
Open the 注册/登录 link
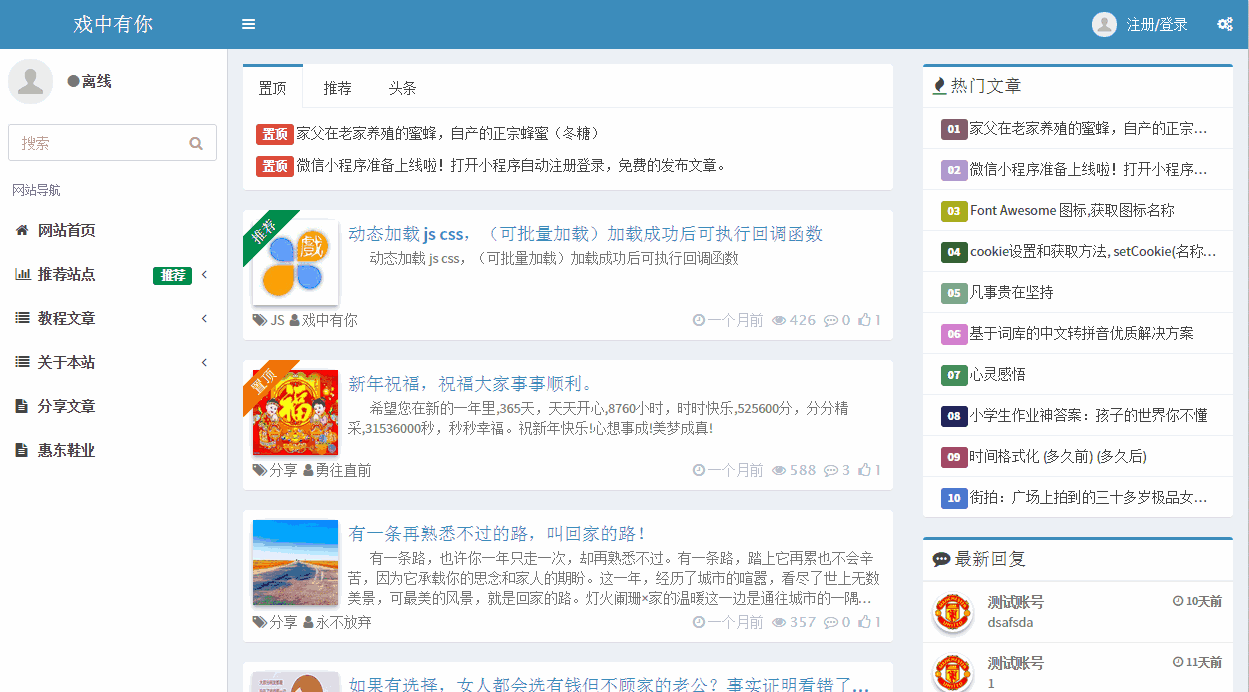tap(1159, 24)
